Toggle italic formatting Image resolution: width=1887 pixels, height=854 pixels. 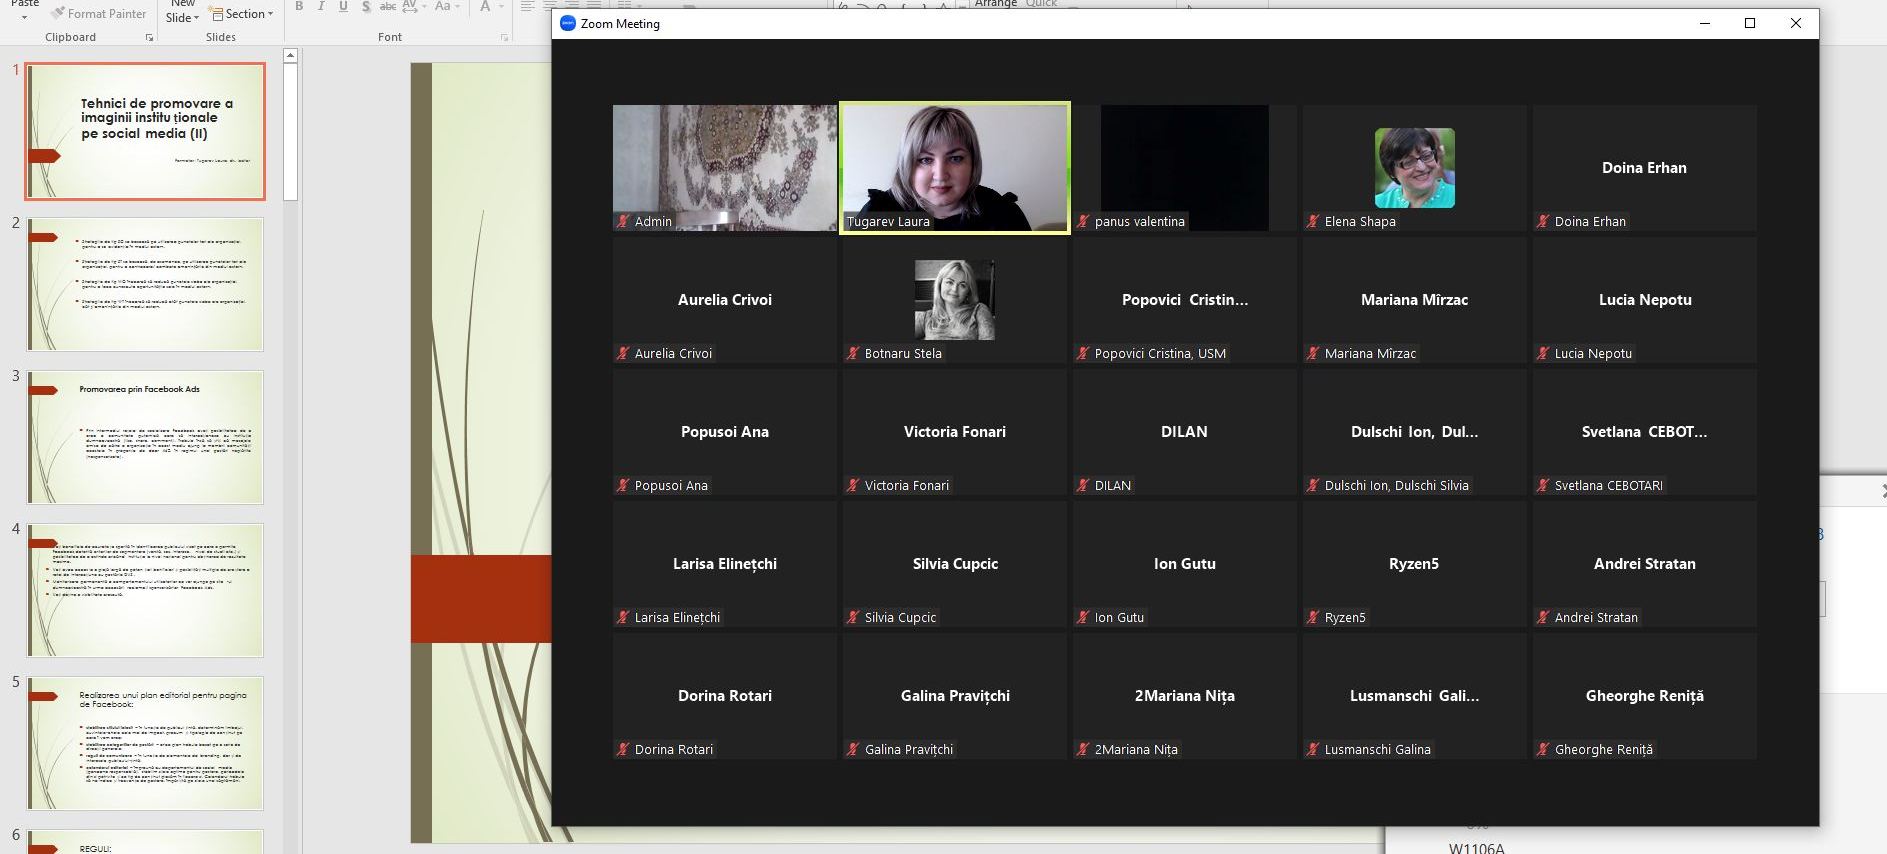click(x=321, y=6)
